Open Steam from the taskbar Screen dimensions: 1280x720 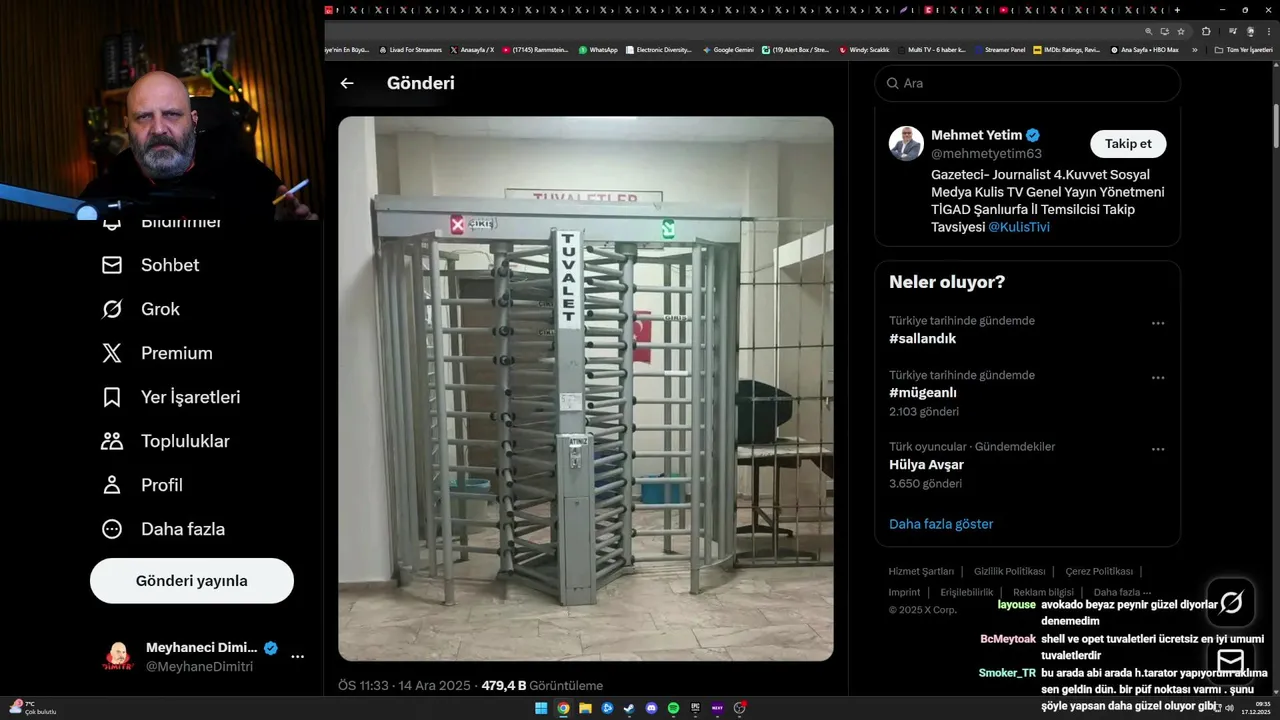629,708
